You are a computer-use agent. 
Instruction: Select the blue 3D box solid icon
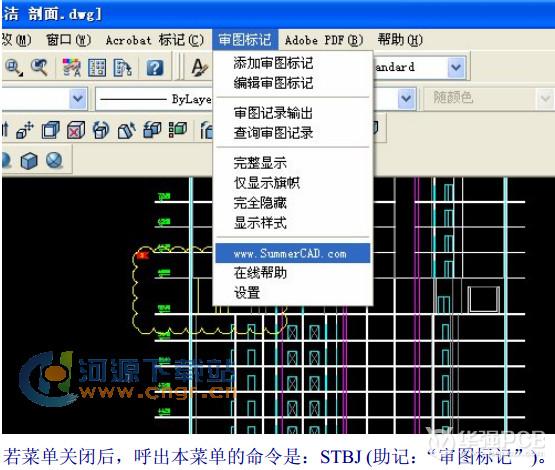pos(29,160)
